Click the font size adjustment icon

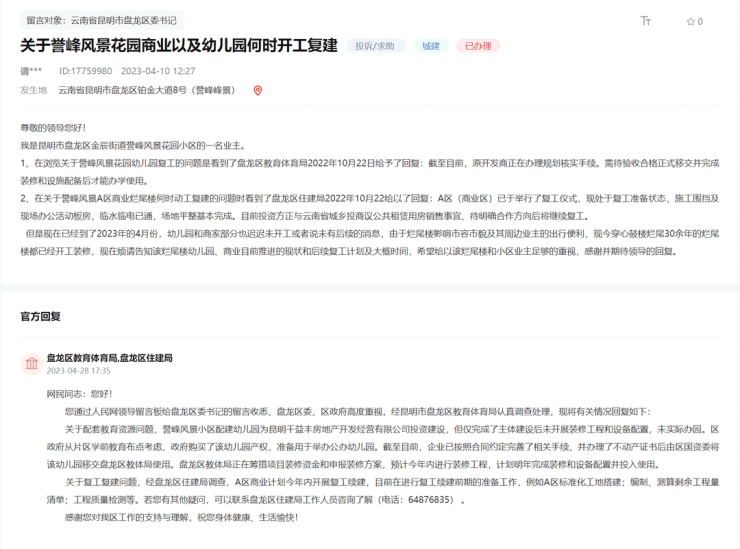pyautogui.click(x=645, y=21)
